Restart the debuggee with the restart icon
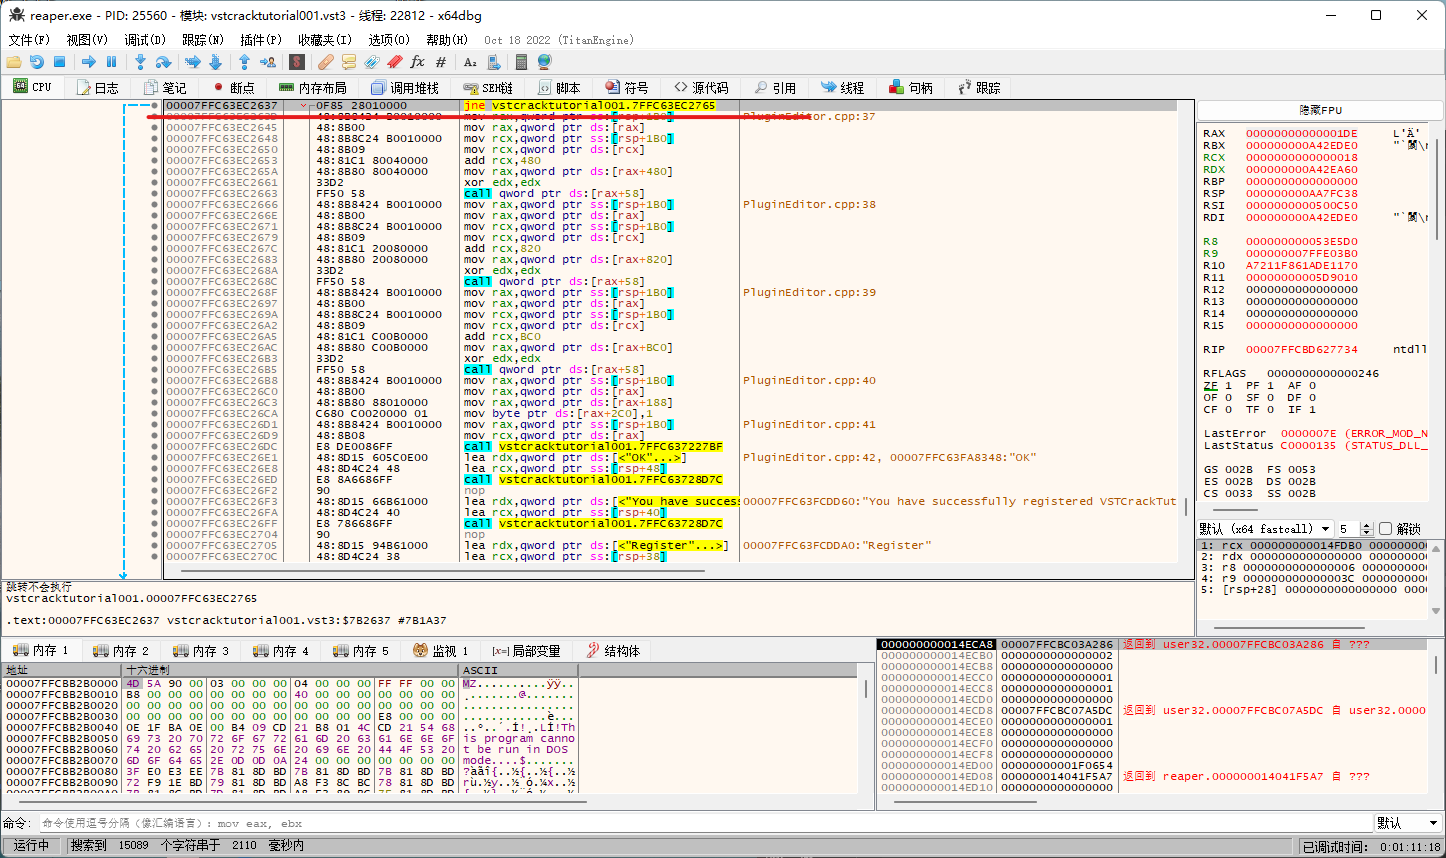Viewport: 1446px width, 858px height. [x=36, y=62]
